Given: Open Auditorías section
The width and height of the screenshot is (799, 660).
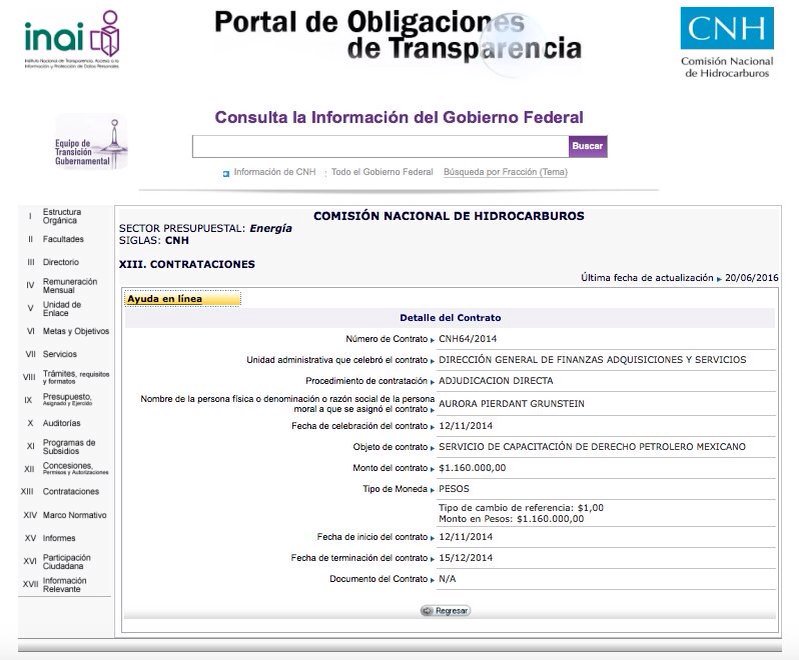Looking at the screenshot, I should click(62, 423).
